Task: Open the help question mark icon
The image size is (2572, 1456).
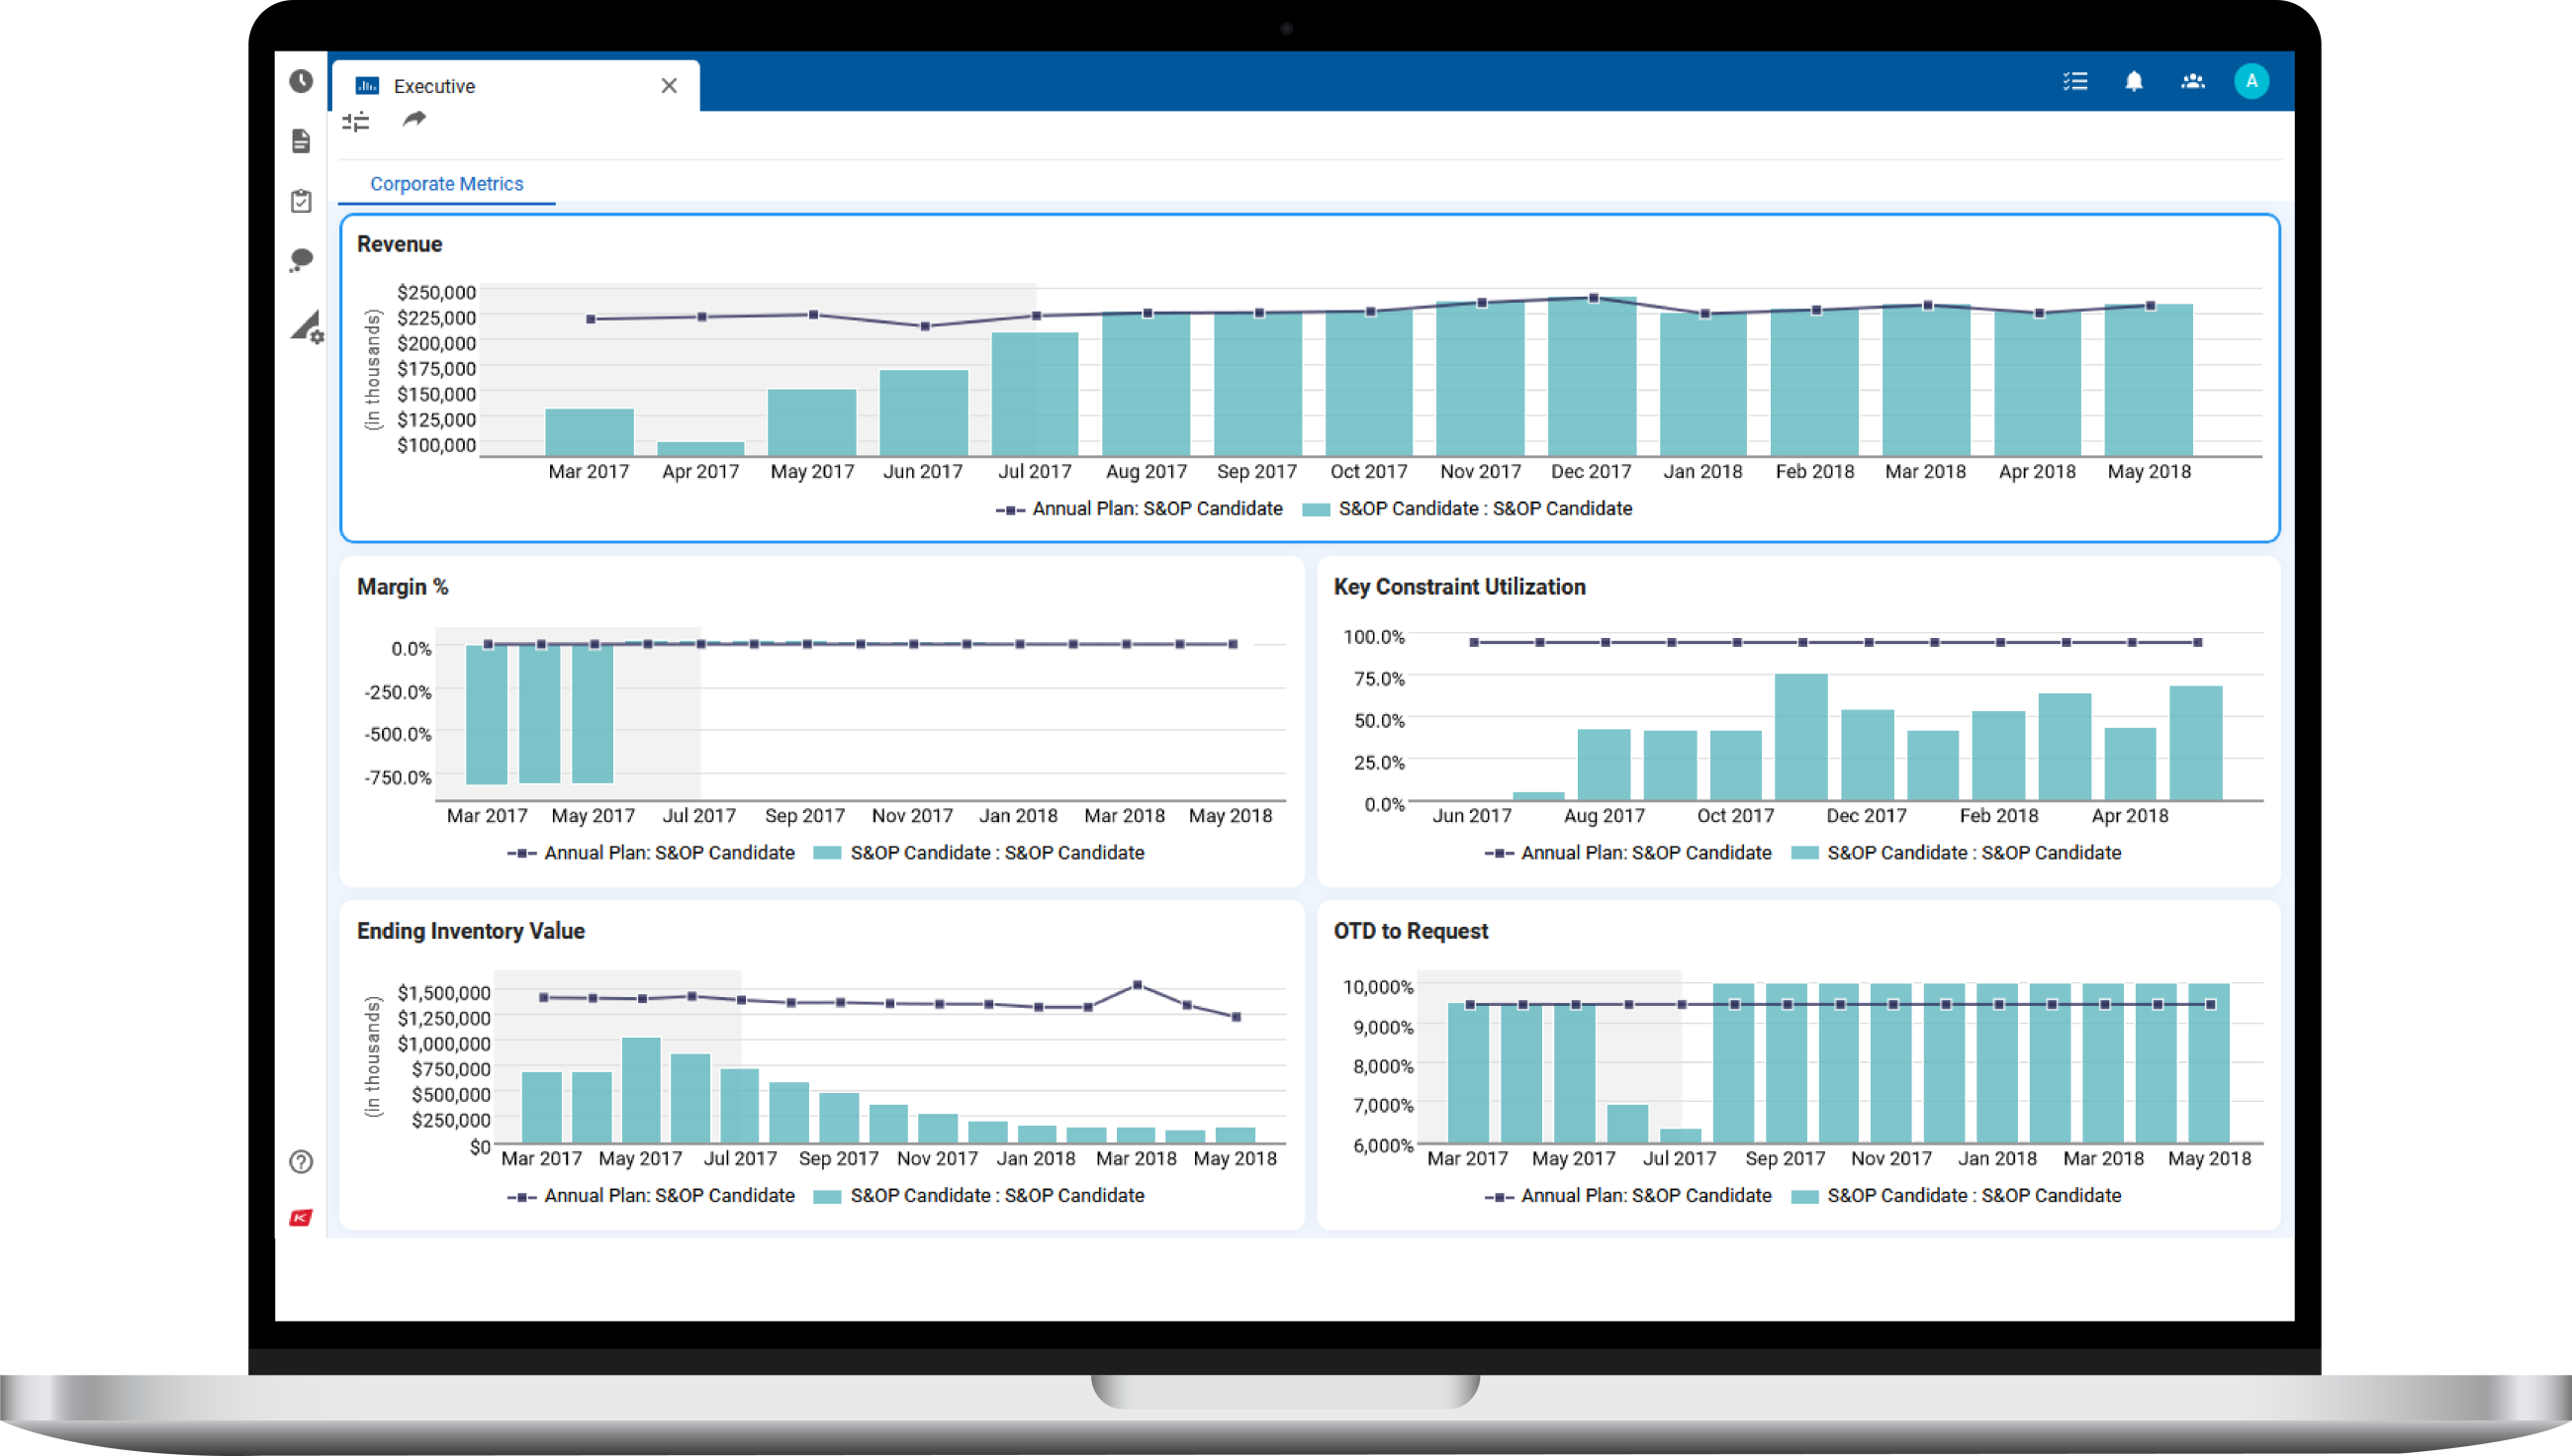Action: pyautogui.click(x=301, y=1161)
